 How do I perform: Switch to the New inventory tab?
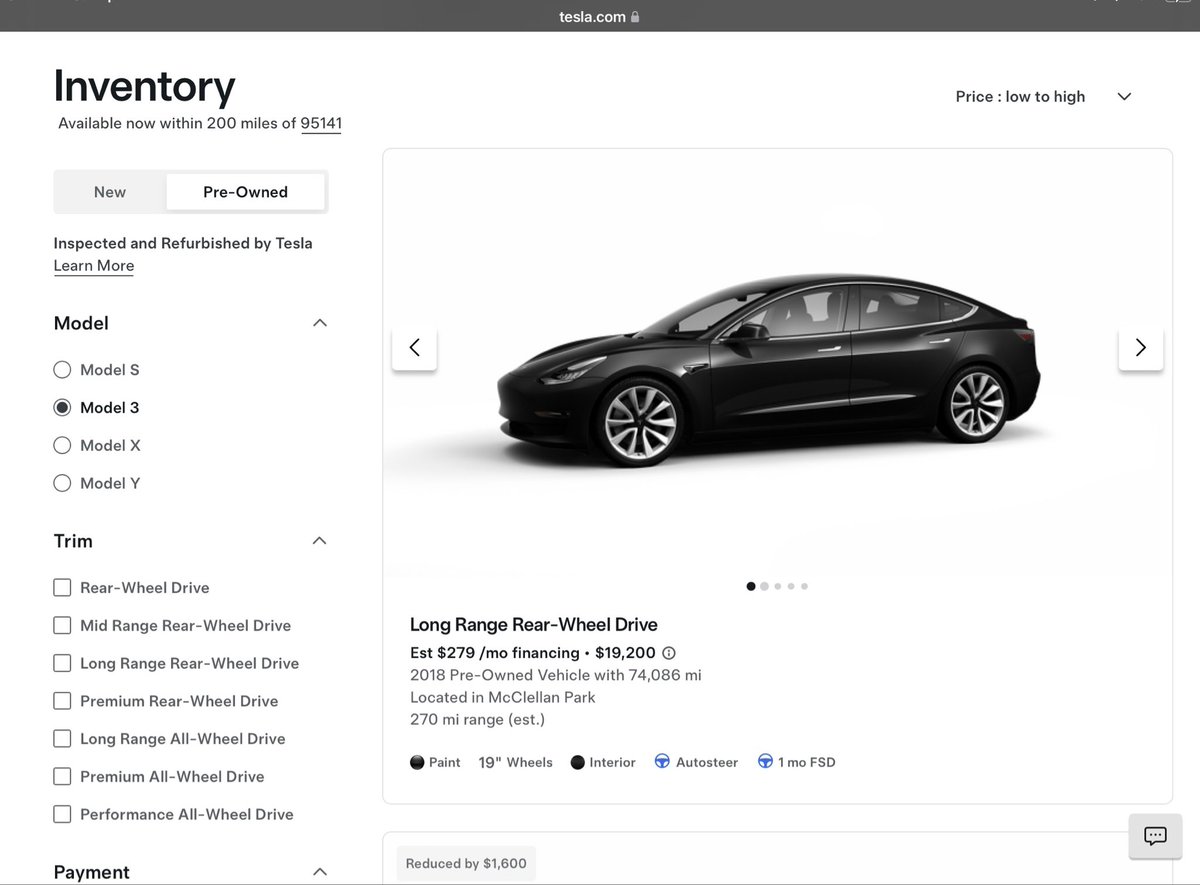coord(110,192)
